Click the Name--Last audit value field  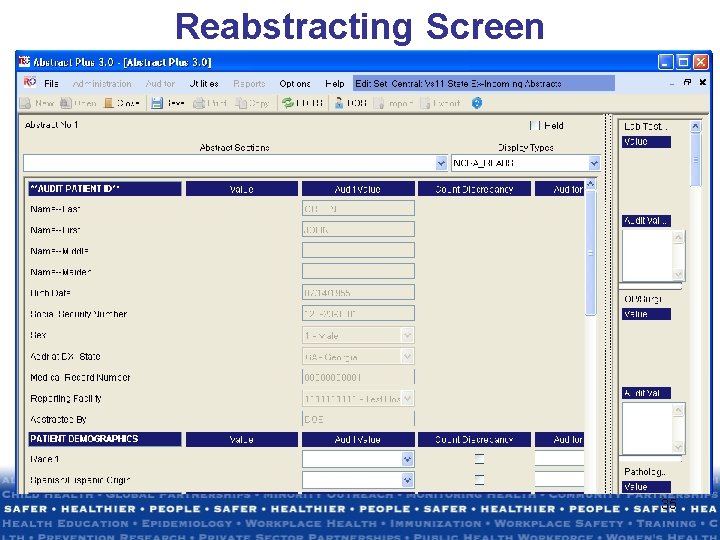point(358,208)
